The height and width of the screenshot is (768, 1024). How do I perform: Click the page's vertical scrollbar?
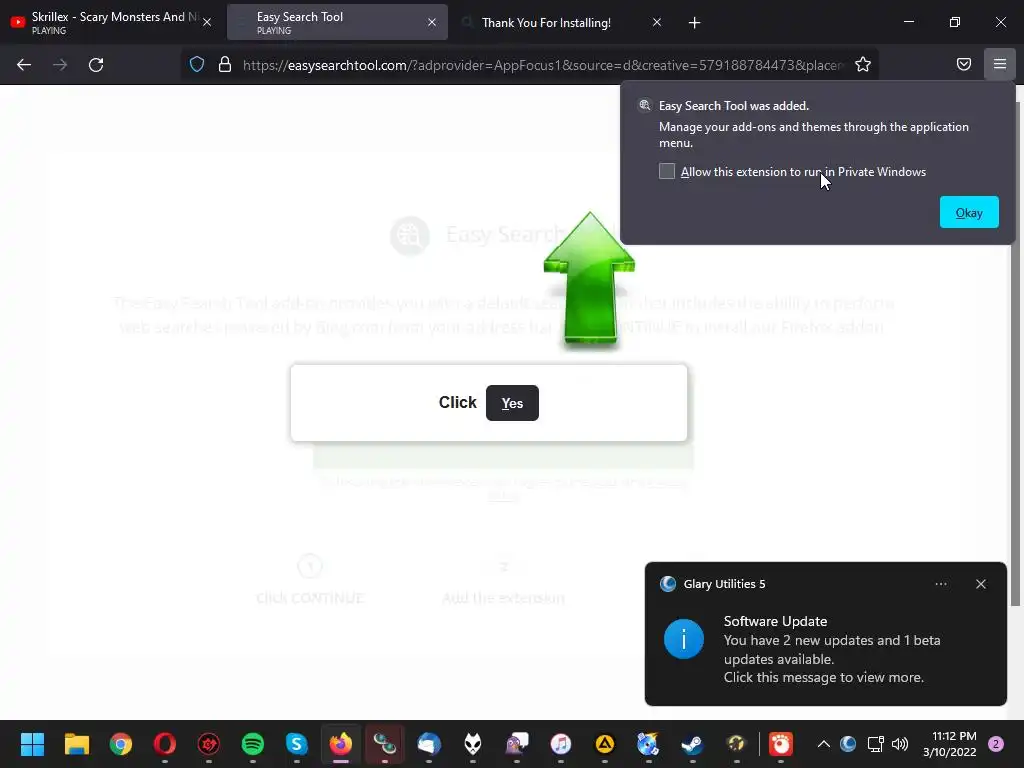click(1016, 353)
